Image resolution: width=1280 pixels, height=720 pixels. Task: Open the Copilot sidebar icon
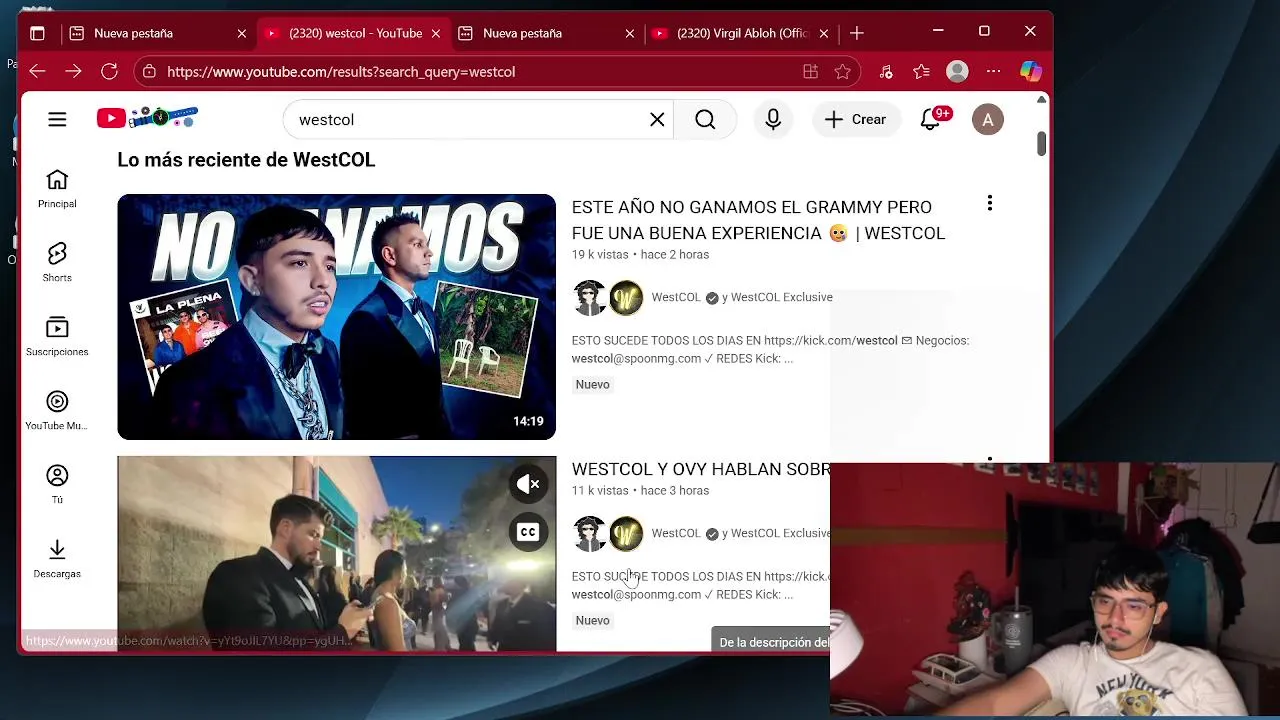click(x=1031, y=72)
